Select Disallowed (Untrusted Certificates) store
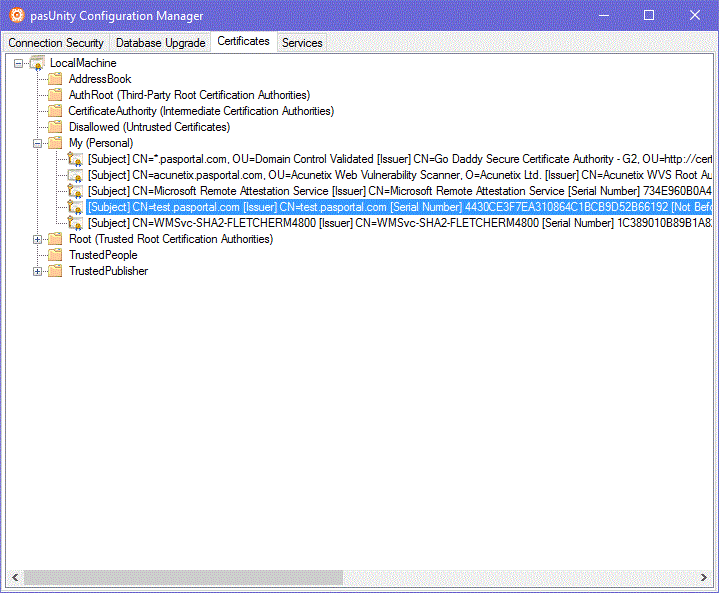 pos(149,127)
